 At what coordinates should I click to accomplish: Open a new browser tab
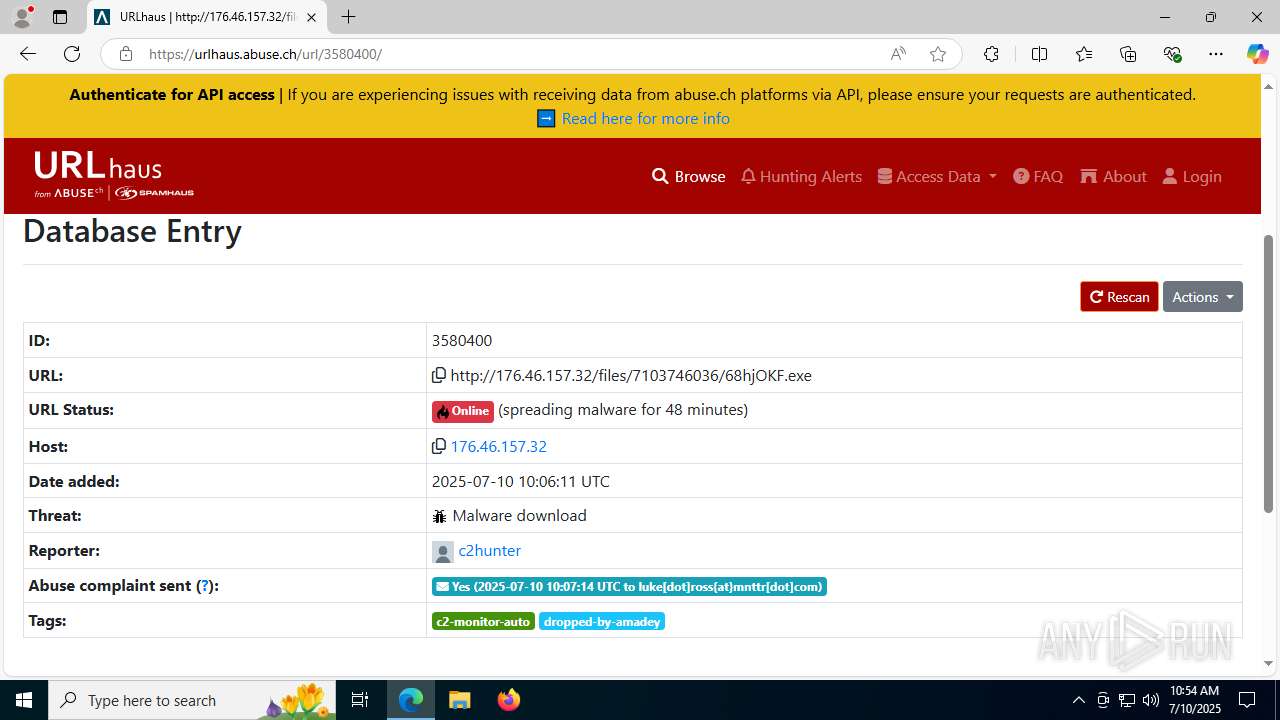click(x=348, y=17)
